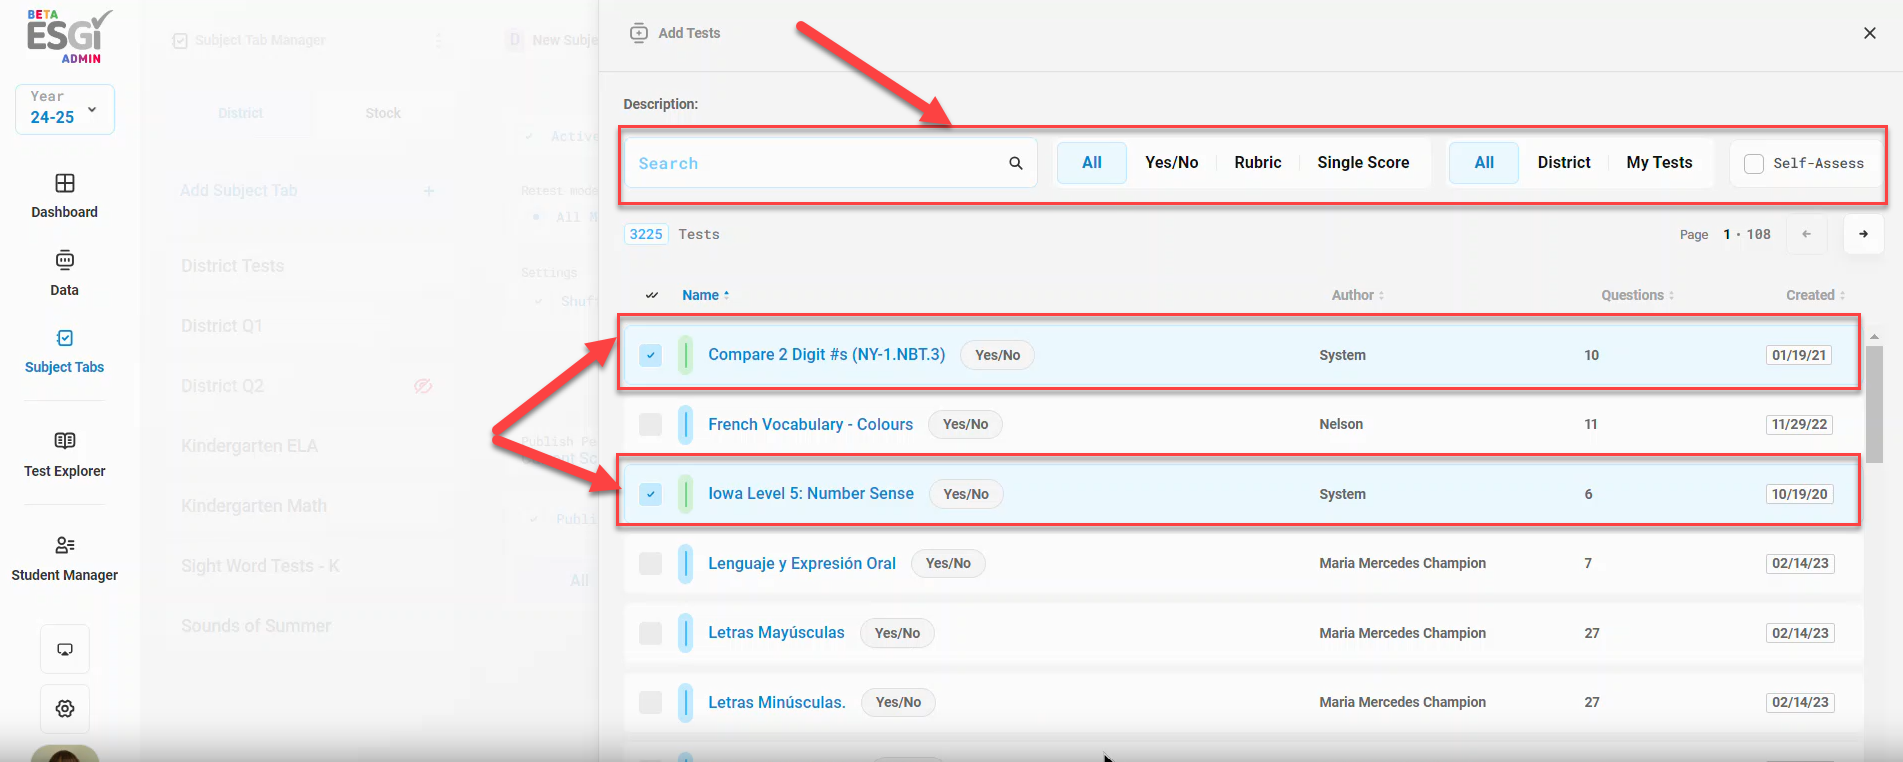Click blue color bar on French Vocabulary row
This screenshot has width=1903, height=762.
pos(685,424)
